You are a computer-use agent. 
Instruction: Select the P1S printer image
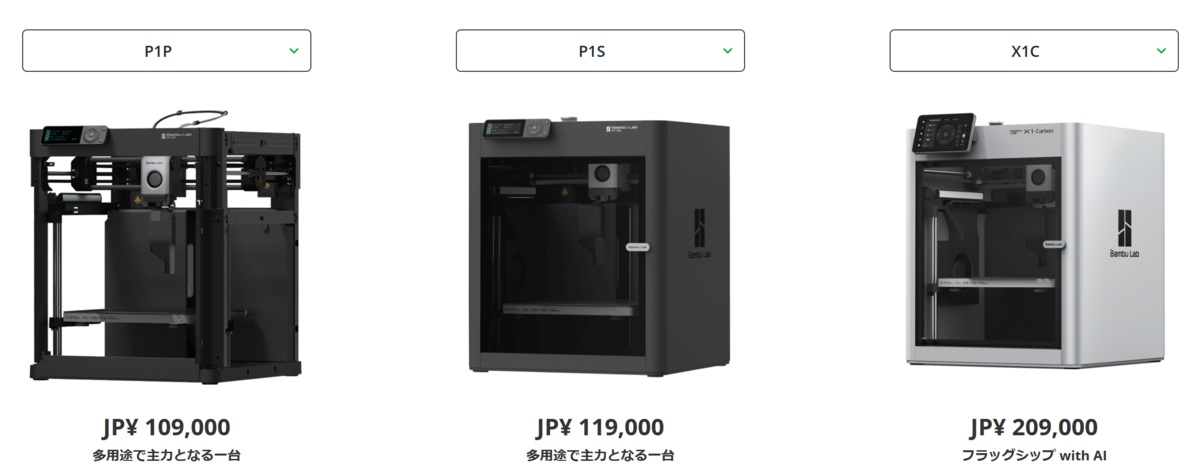(600, 245)
